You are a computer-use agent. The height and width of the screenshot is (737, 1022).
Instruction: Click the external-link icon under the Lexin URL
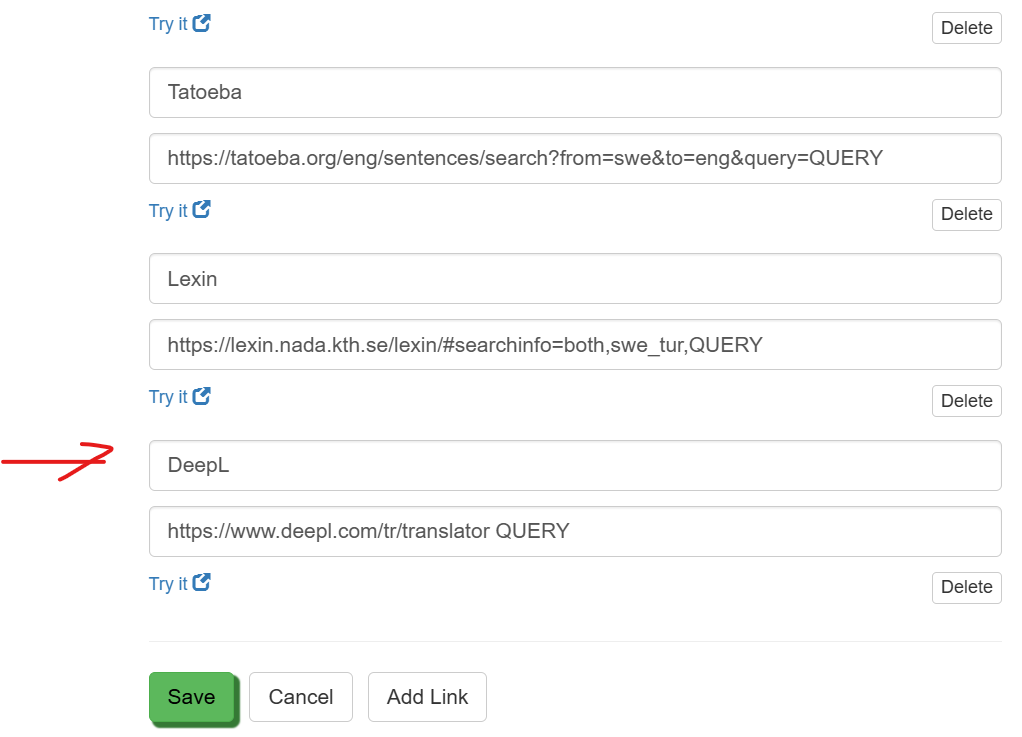[x=202, y=396]
